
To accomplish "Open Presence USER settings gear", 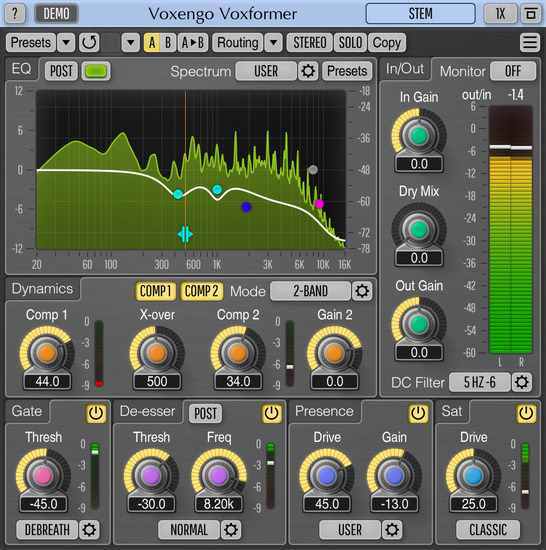I will [x=392, y=529].
